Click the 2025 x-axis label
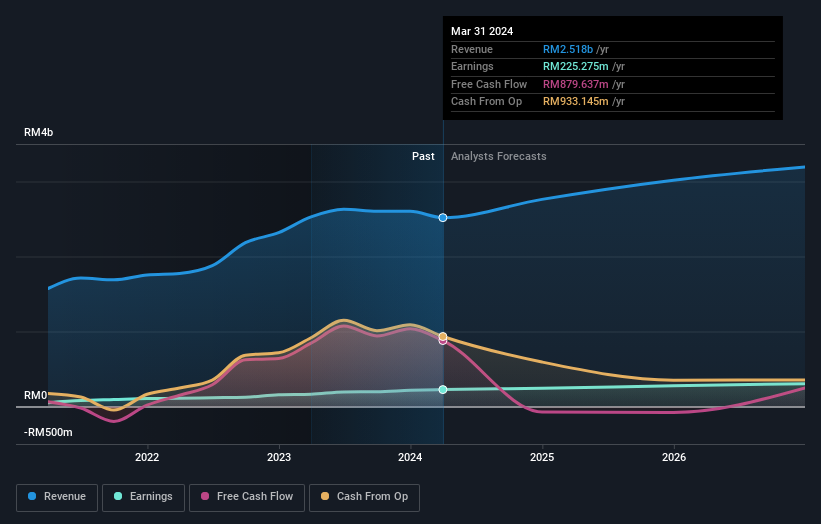This screenshot has height=524, width=821. point(542,457)
